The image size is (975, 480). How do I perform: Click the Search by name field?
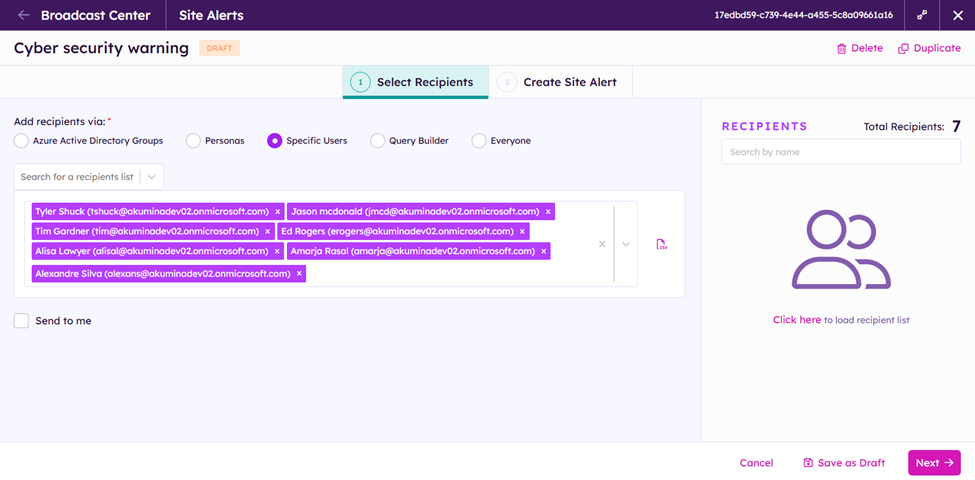pyautogui.click(x=840, y=152)
